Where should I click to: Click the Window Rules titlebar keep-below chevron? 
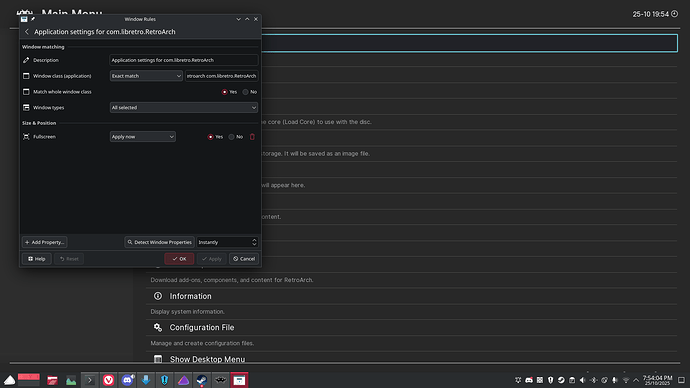click(x=239, y=19)
